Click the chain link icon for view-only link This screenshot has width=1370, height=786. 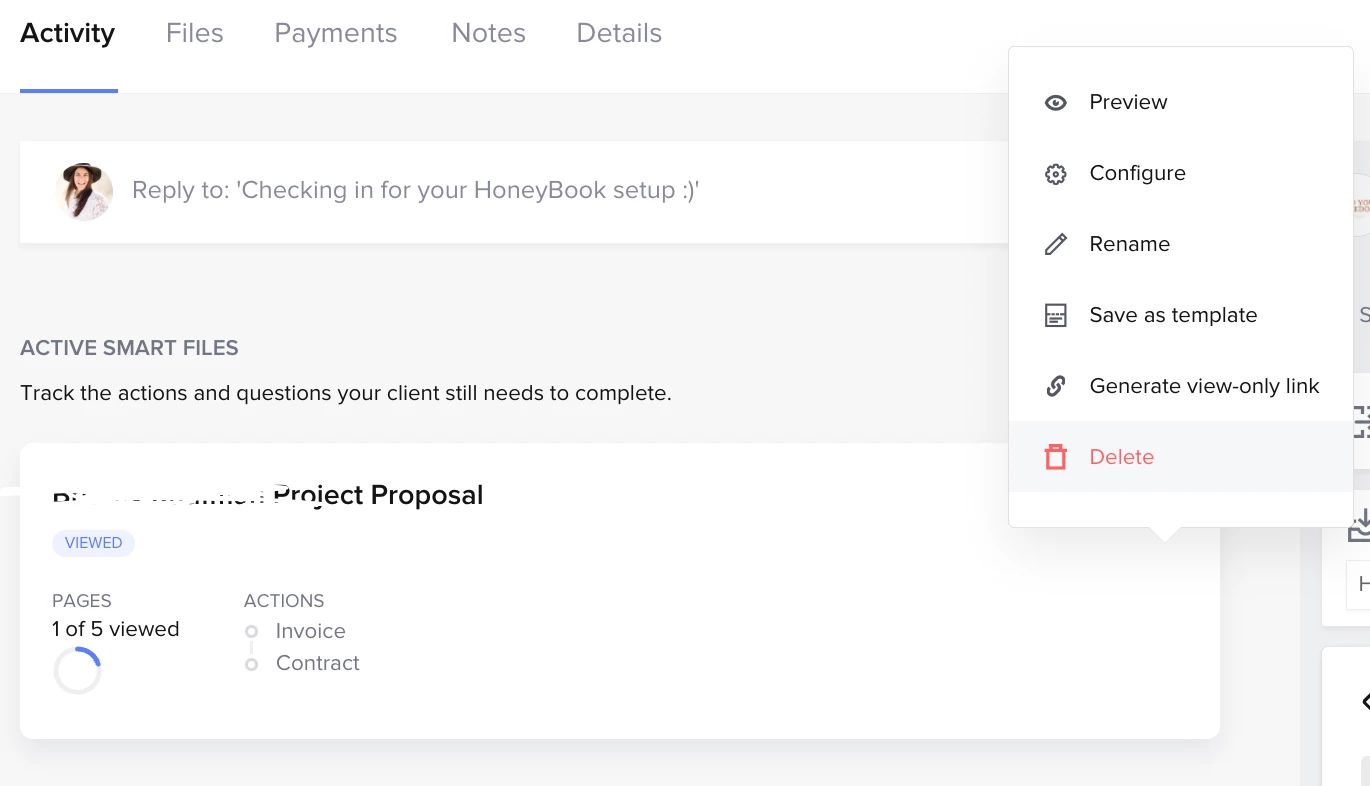[x=1055, y=387]
